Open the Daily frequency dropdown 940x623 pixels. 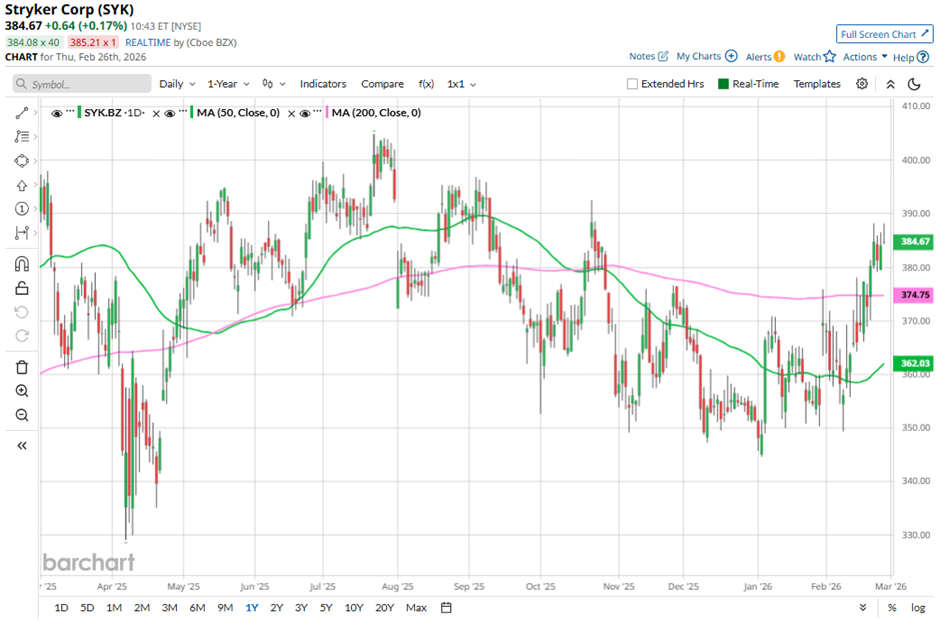pyautogui.click(x=177, y=84)
